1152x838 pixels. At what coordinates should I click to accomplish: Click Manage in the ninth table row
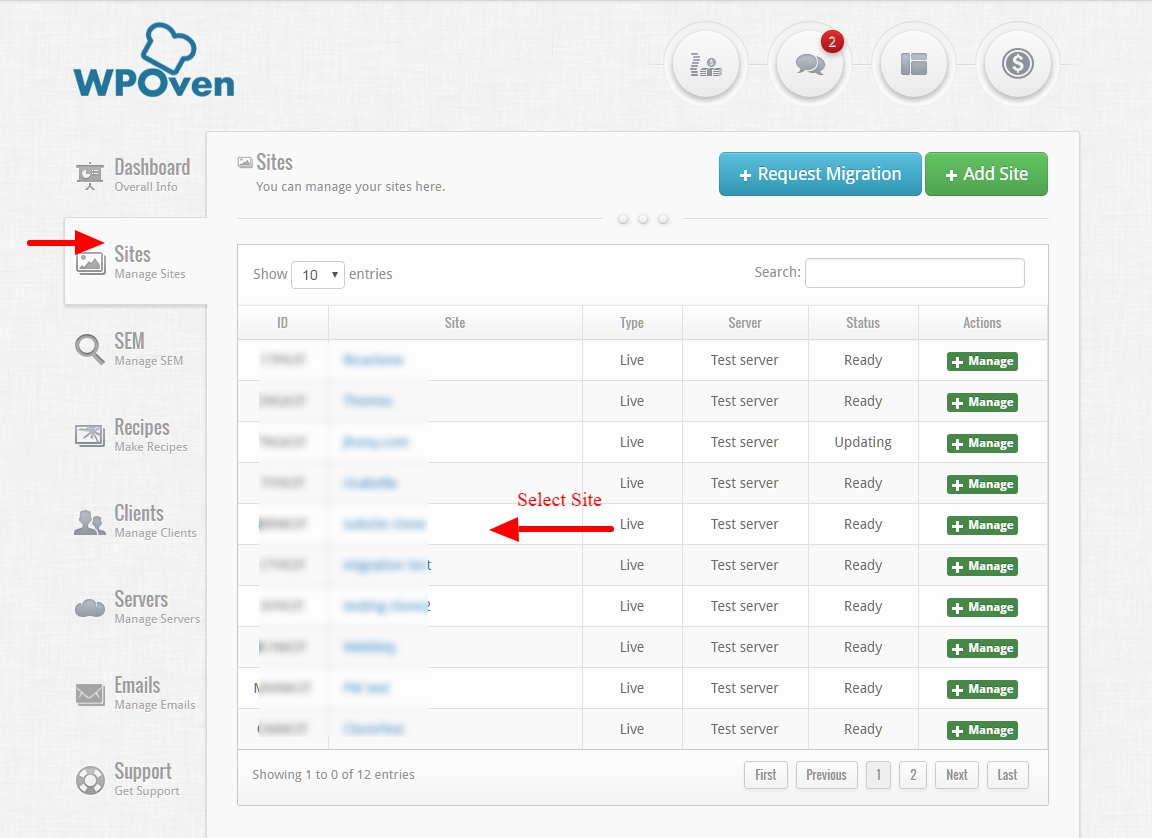point(982,690)
